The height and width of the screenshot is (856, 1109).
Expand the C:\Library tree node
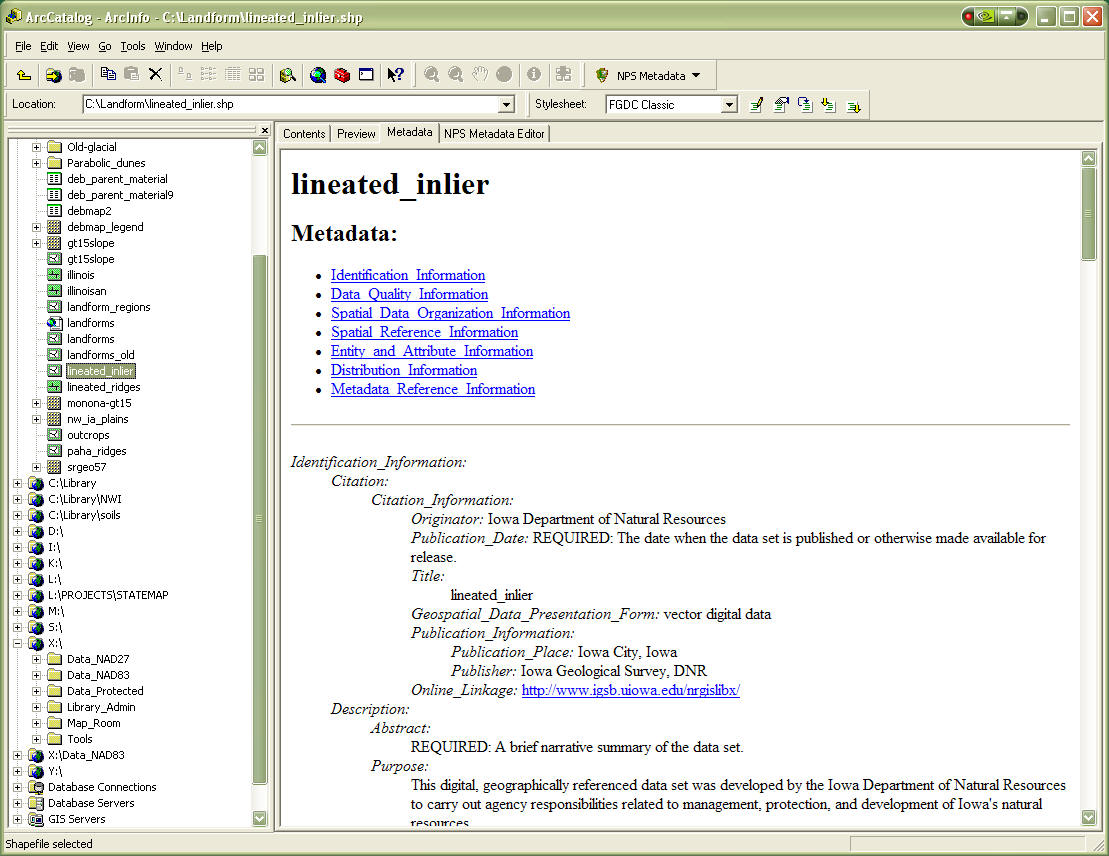coord(17,483)
